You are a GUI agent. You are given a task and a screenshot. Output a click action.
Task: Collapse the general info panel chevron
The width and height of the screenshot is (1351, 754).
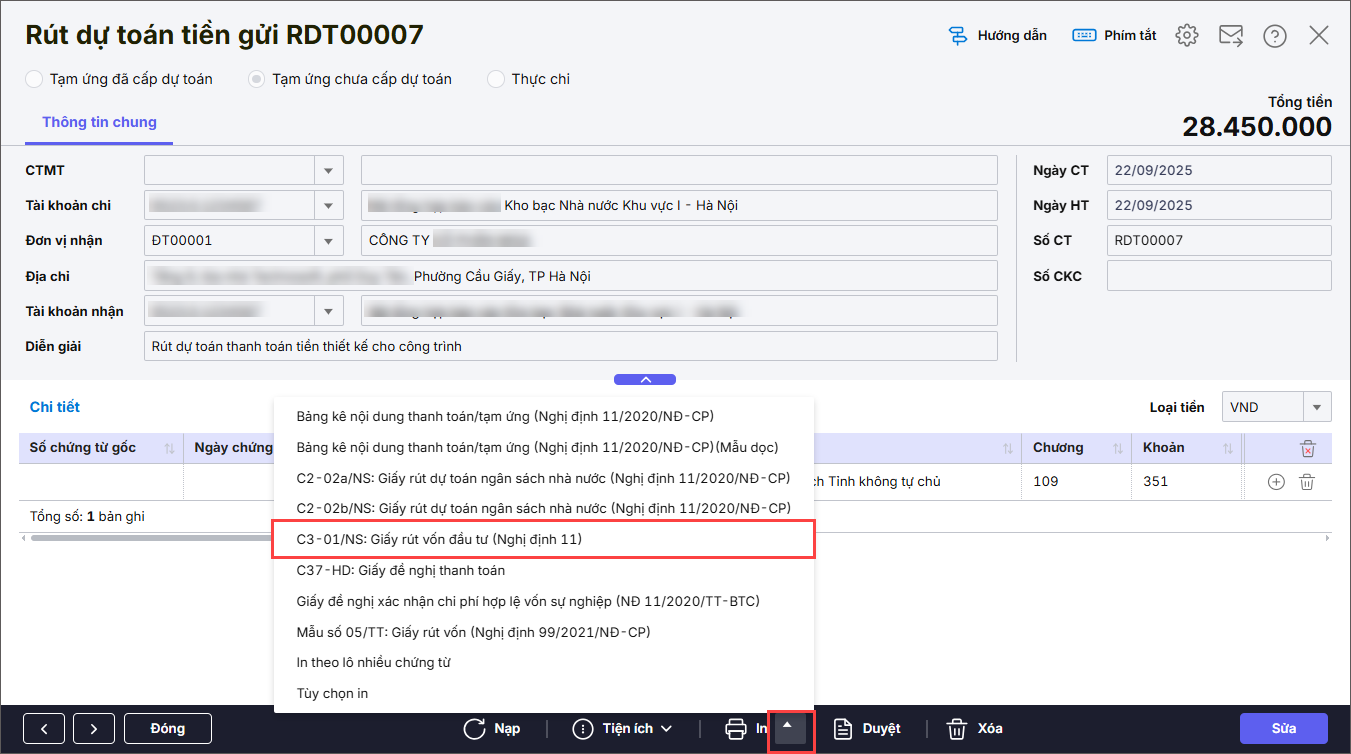coord(645,380)
